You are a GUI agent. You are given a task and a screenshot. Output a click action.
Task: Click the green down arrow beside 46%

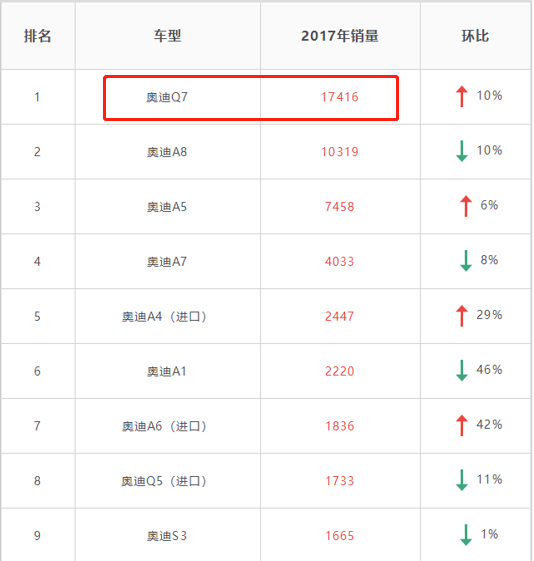pyautogui.click(x=462, y=370)
